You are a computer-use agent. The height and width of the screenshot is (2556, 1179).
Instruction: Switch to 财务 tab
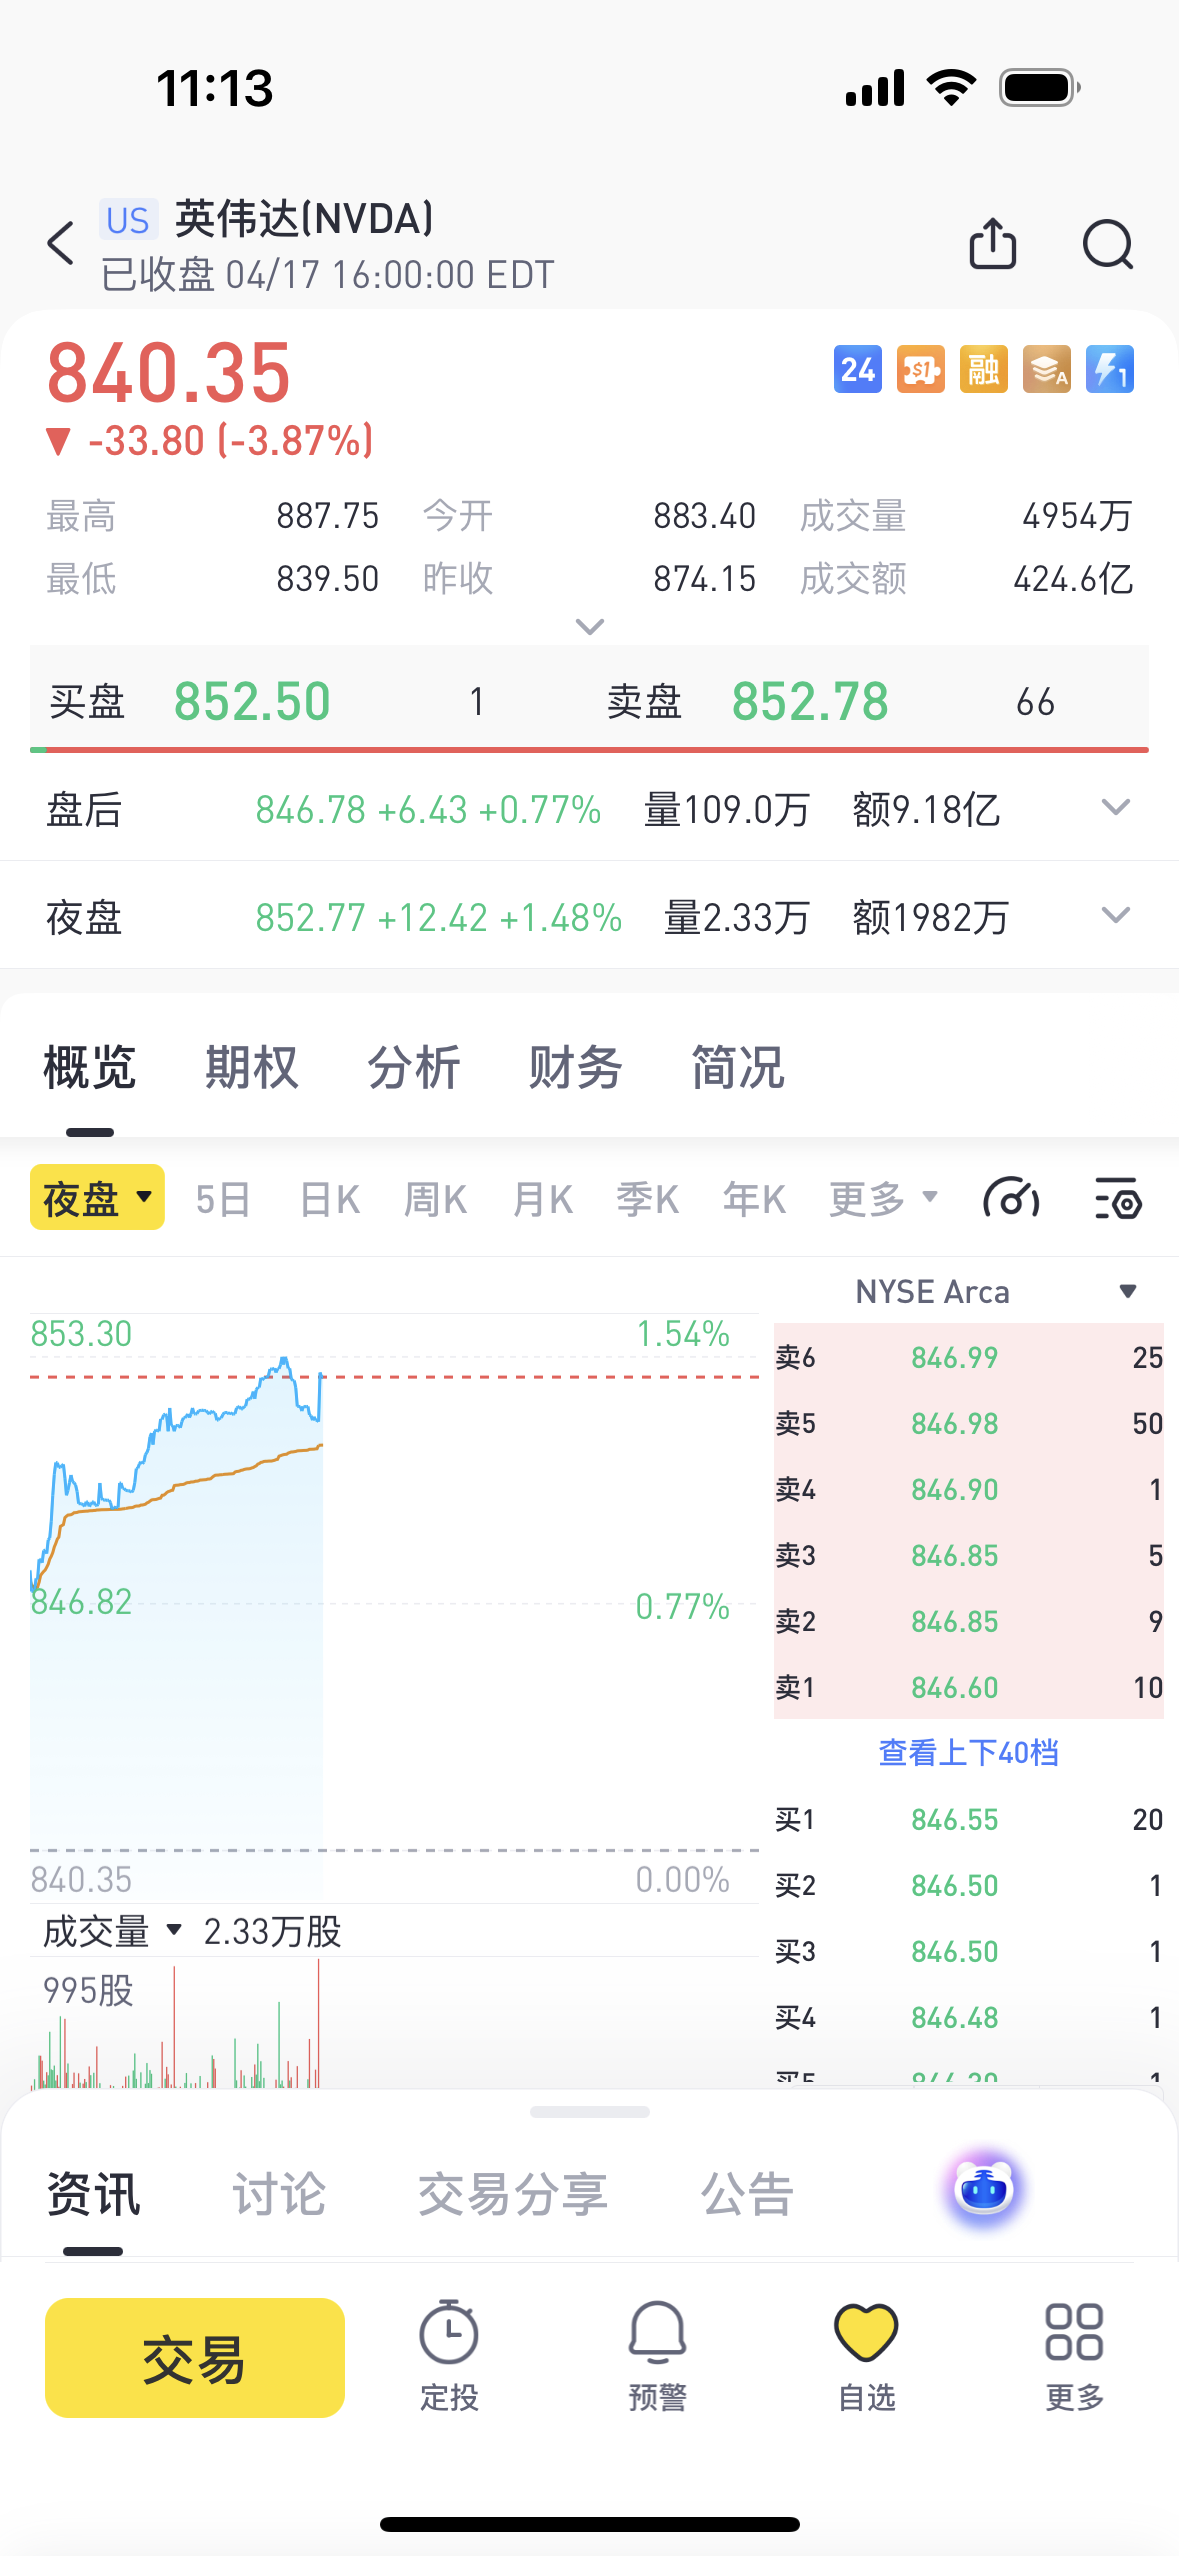coord(576,1067)
